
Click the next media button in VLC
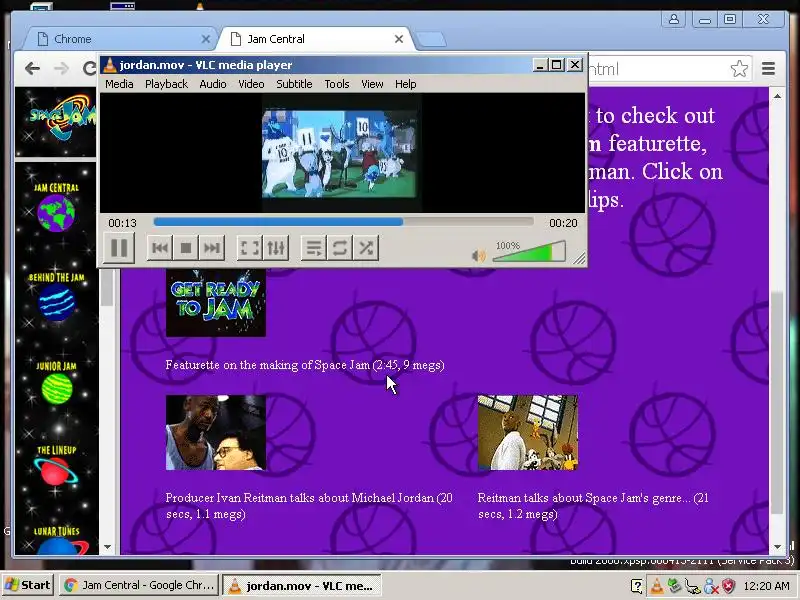point(212,248)
